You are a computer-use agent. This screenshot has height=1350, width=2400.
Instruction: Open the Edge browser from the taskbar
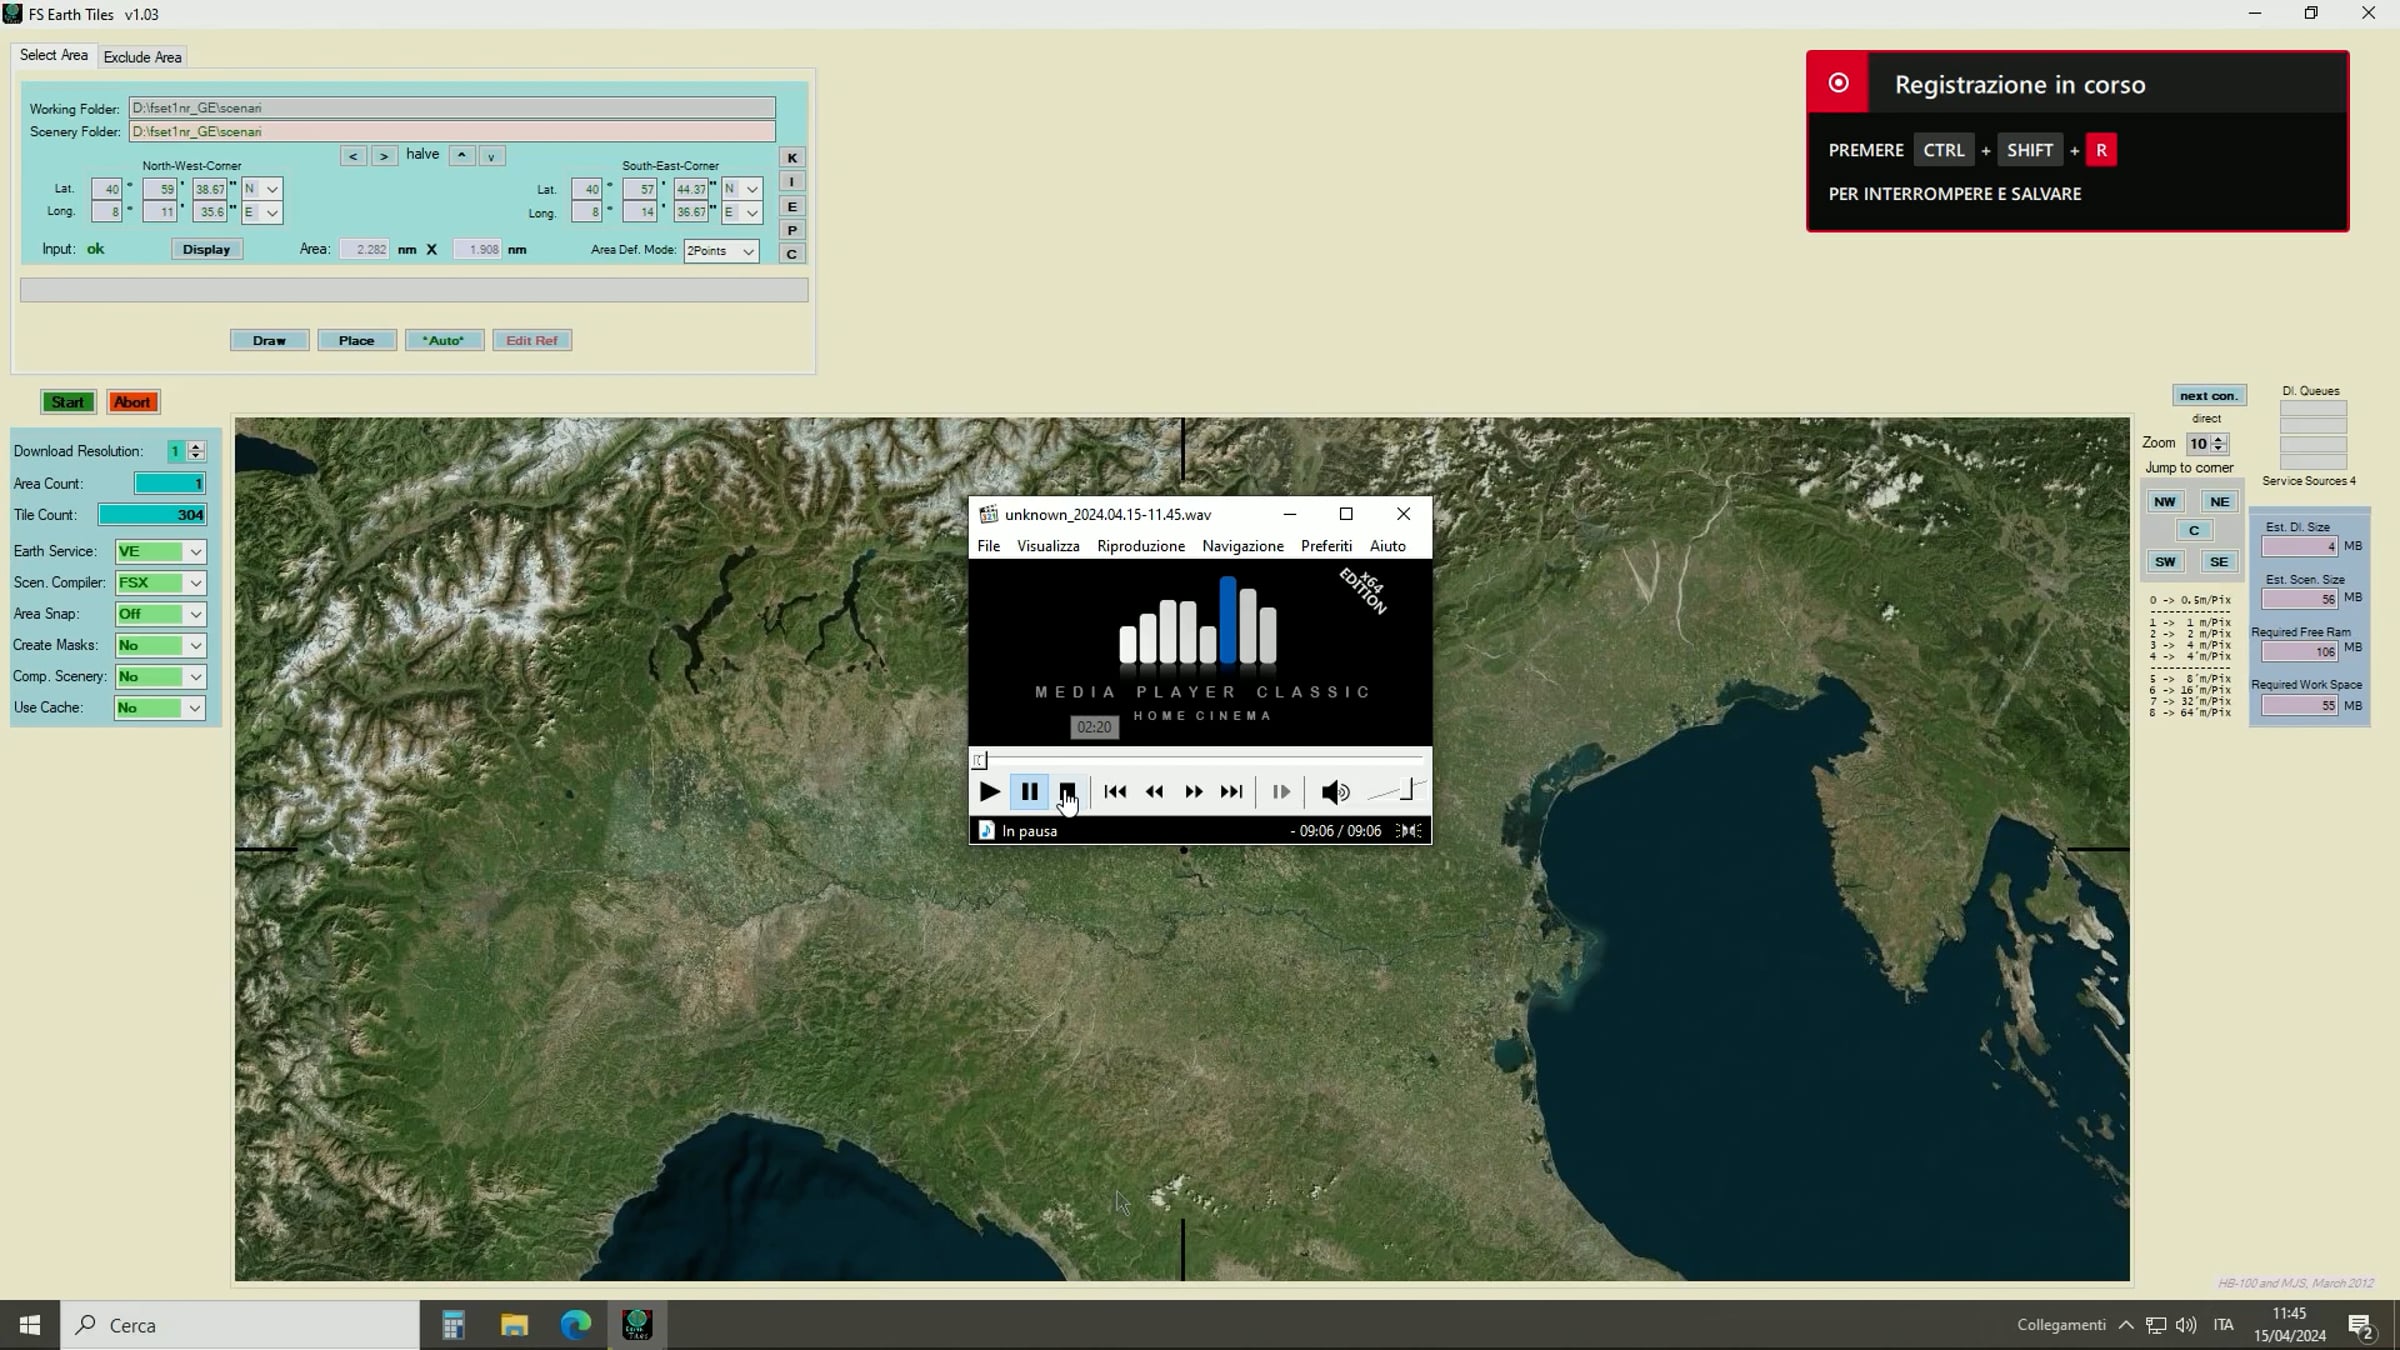point(575,1325)
